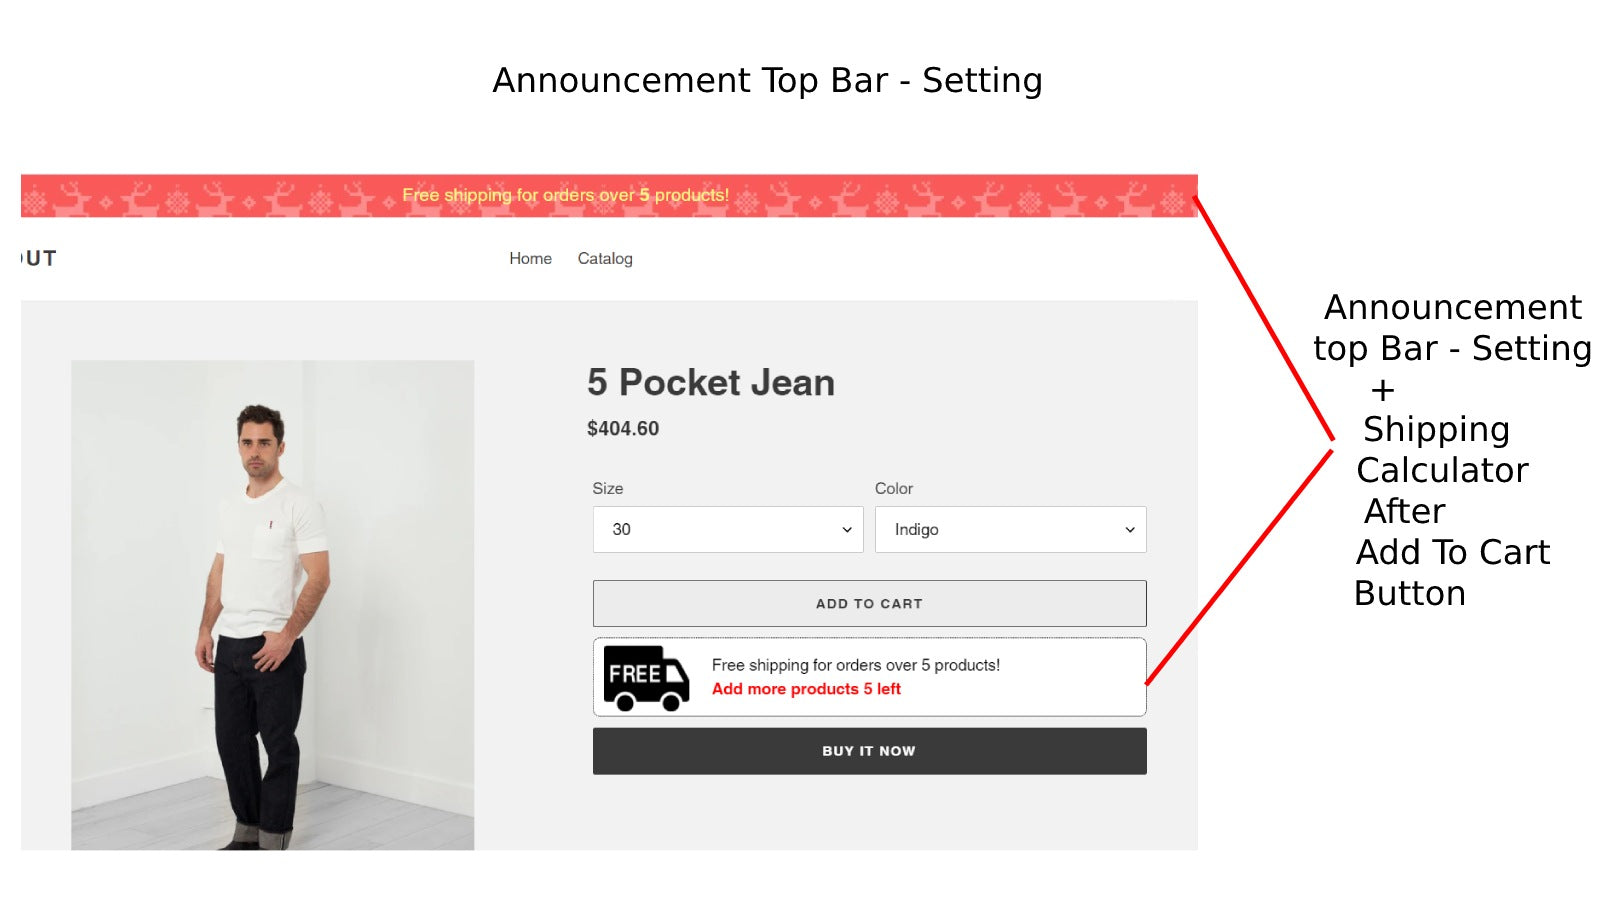Click the $404.60 price text

click(x=623, y=428)
